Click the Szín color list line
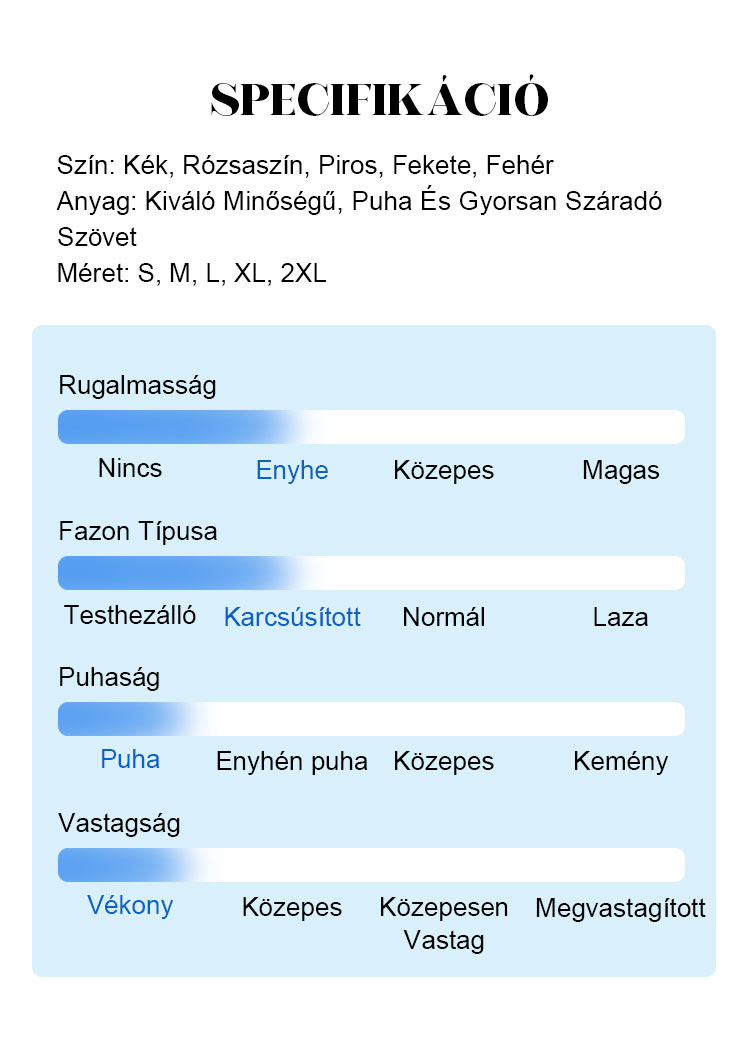Image resolution: width=750 pixels, height=1037 pixels. [305, 165]
